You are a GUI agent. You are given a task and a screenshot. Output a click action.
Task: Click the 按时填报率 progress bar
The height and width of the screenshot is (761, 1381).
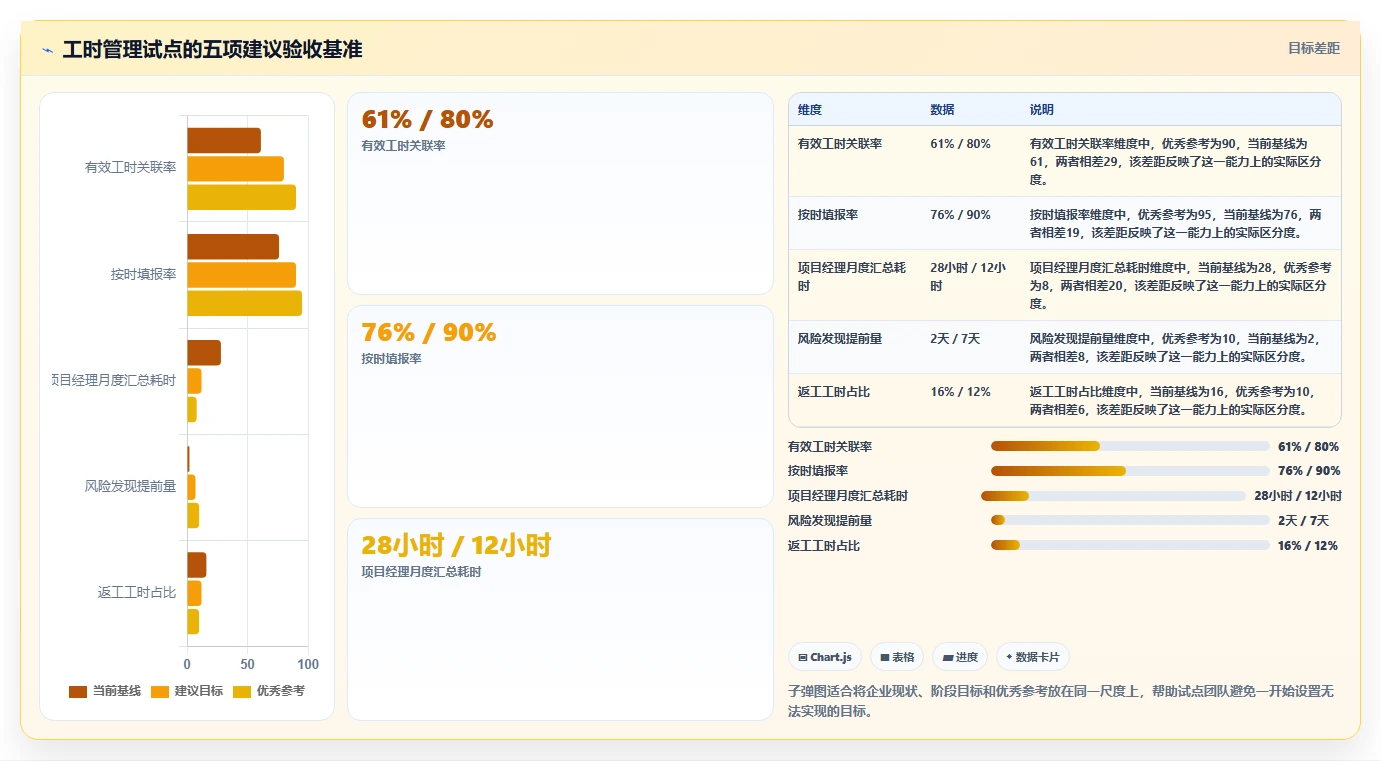pyautogui.click(x=1130, y=471)
